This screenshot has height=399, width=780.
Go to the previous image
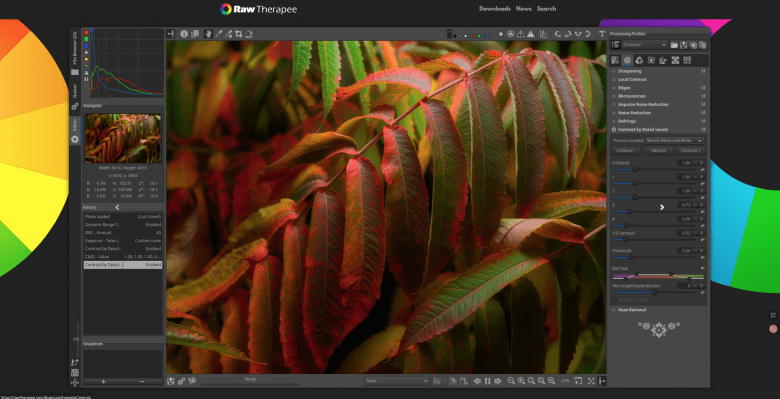click(477, 381)
